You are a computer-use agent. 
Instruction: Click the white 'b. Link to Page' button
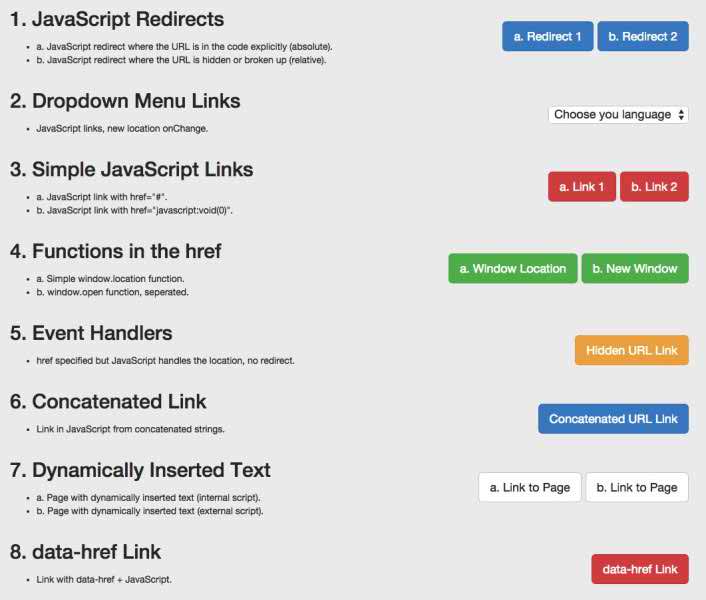click(637, 487)
